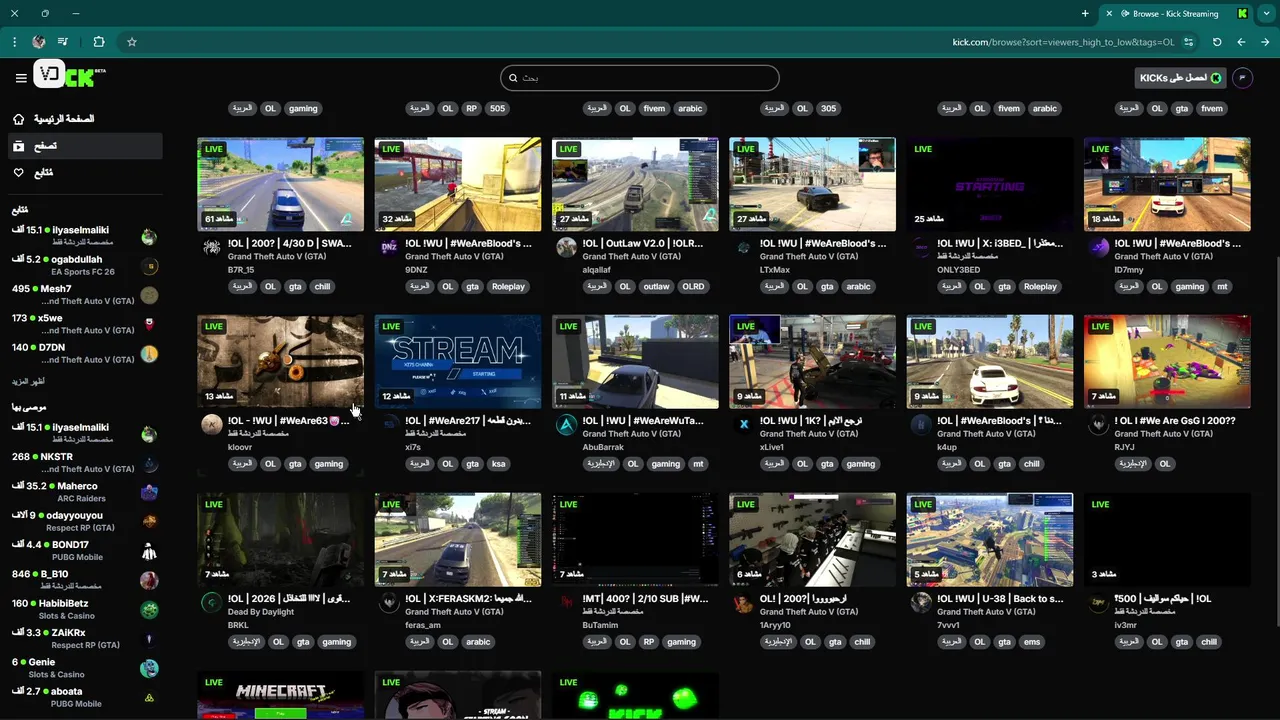The height and width of the screenshot is (720, 1280).
Task: Click the ksa tag under xl7s
Action: click(498, 464)
